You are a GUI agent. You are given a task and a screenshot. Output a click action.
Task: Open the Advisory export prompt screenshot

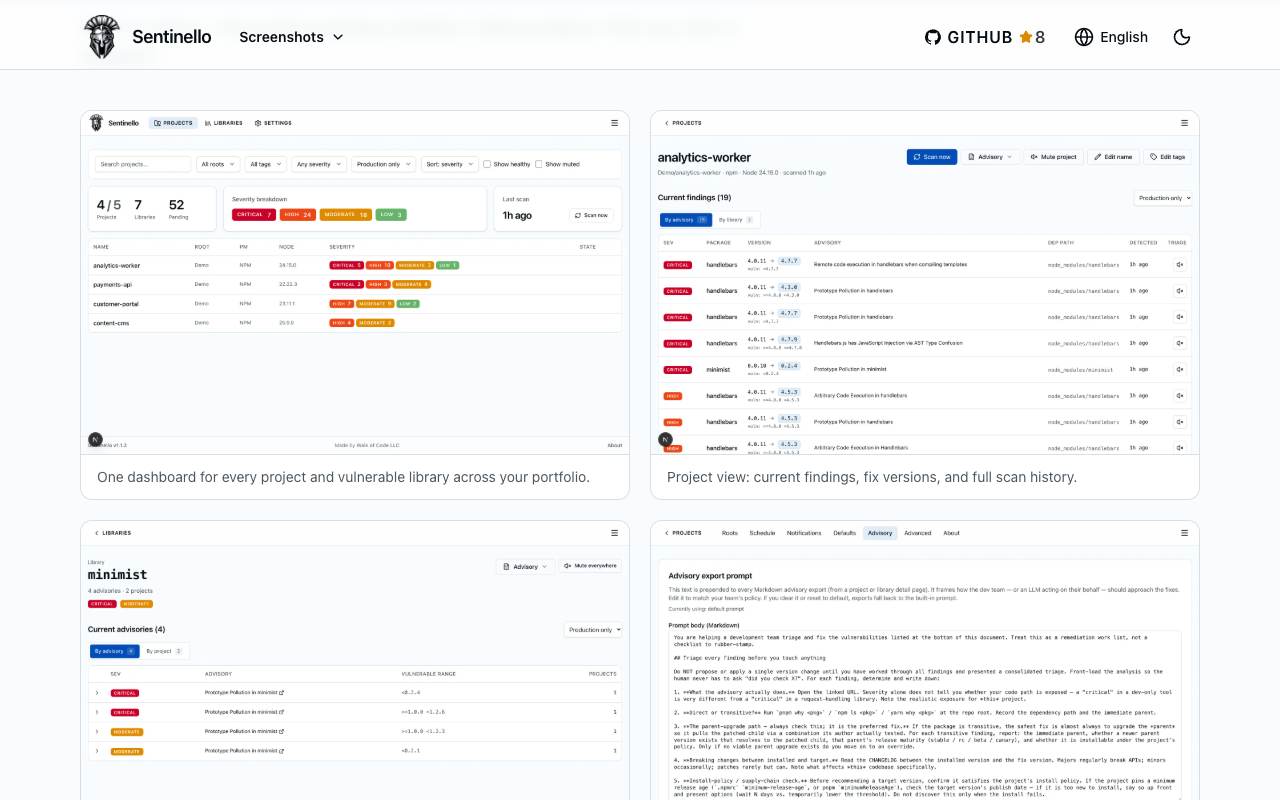(x=925, y=660)
